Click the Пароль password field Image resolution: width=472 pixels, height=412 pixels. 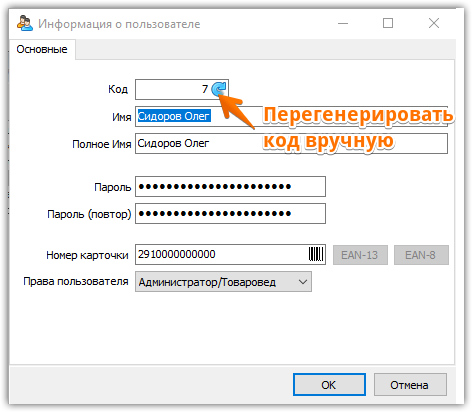[x=230, y=187]
